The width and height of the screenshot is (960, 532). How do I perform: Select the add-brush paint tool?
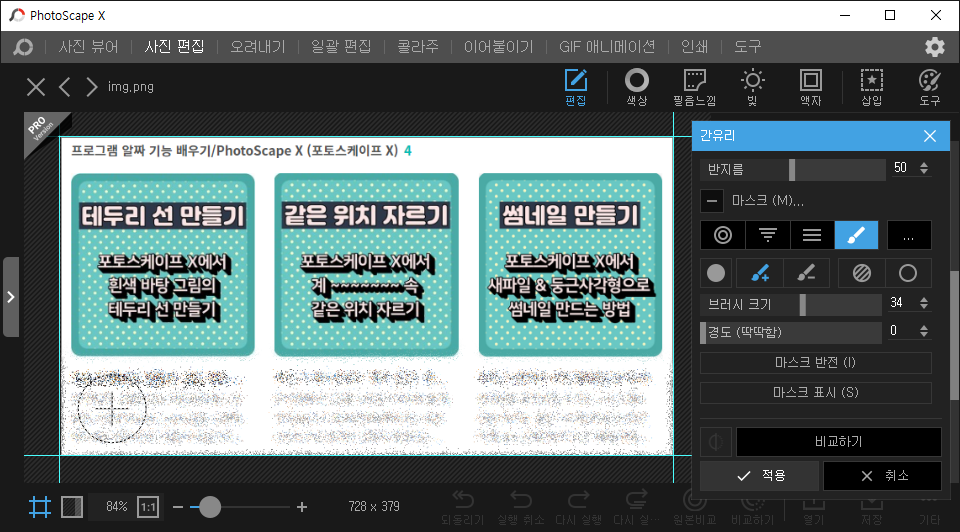point(760,273)
